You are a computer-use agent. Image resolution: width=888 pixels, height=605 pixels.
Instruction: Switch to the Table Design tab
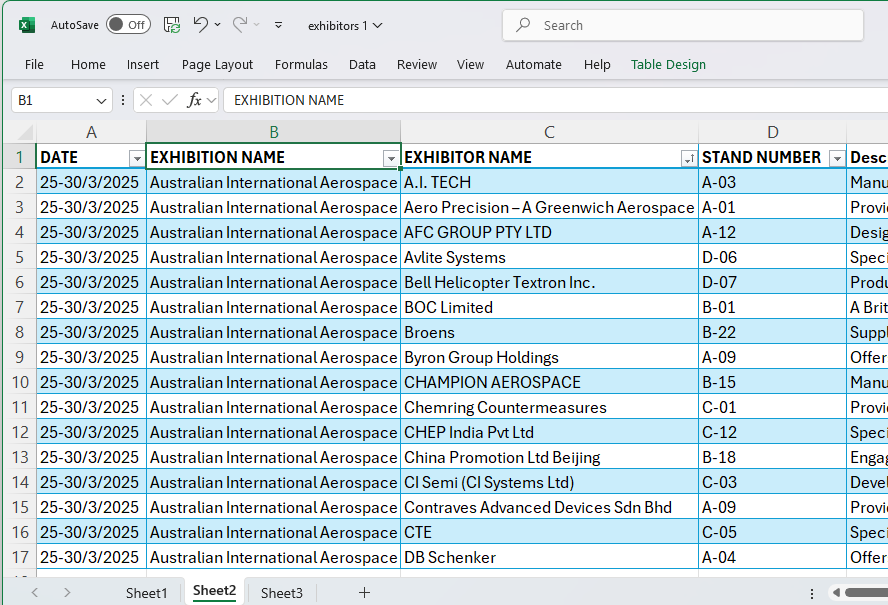tap(668, 65)
